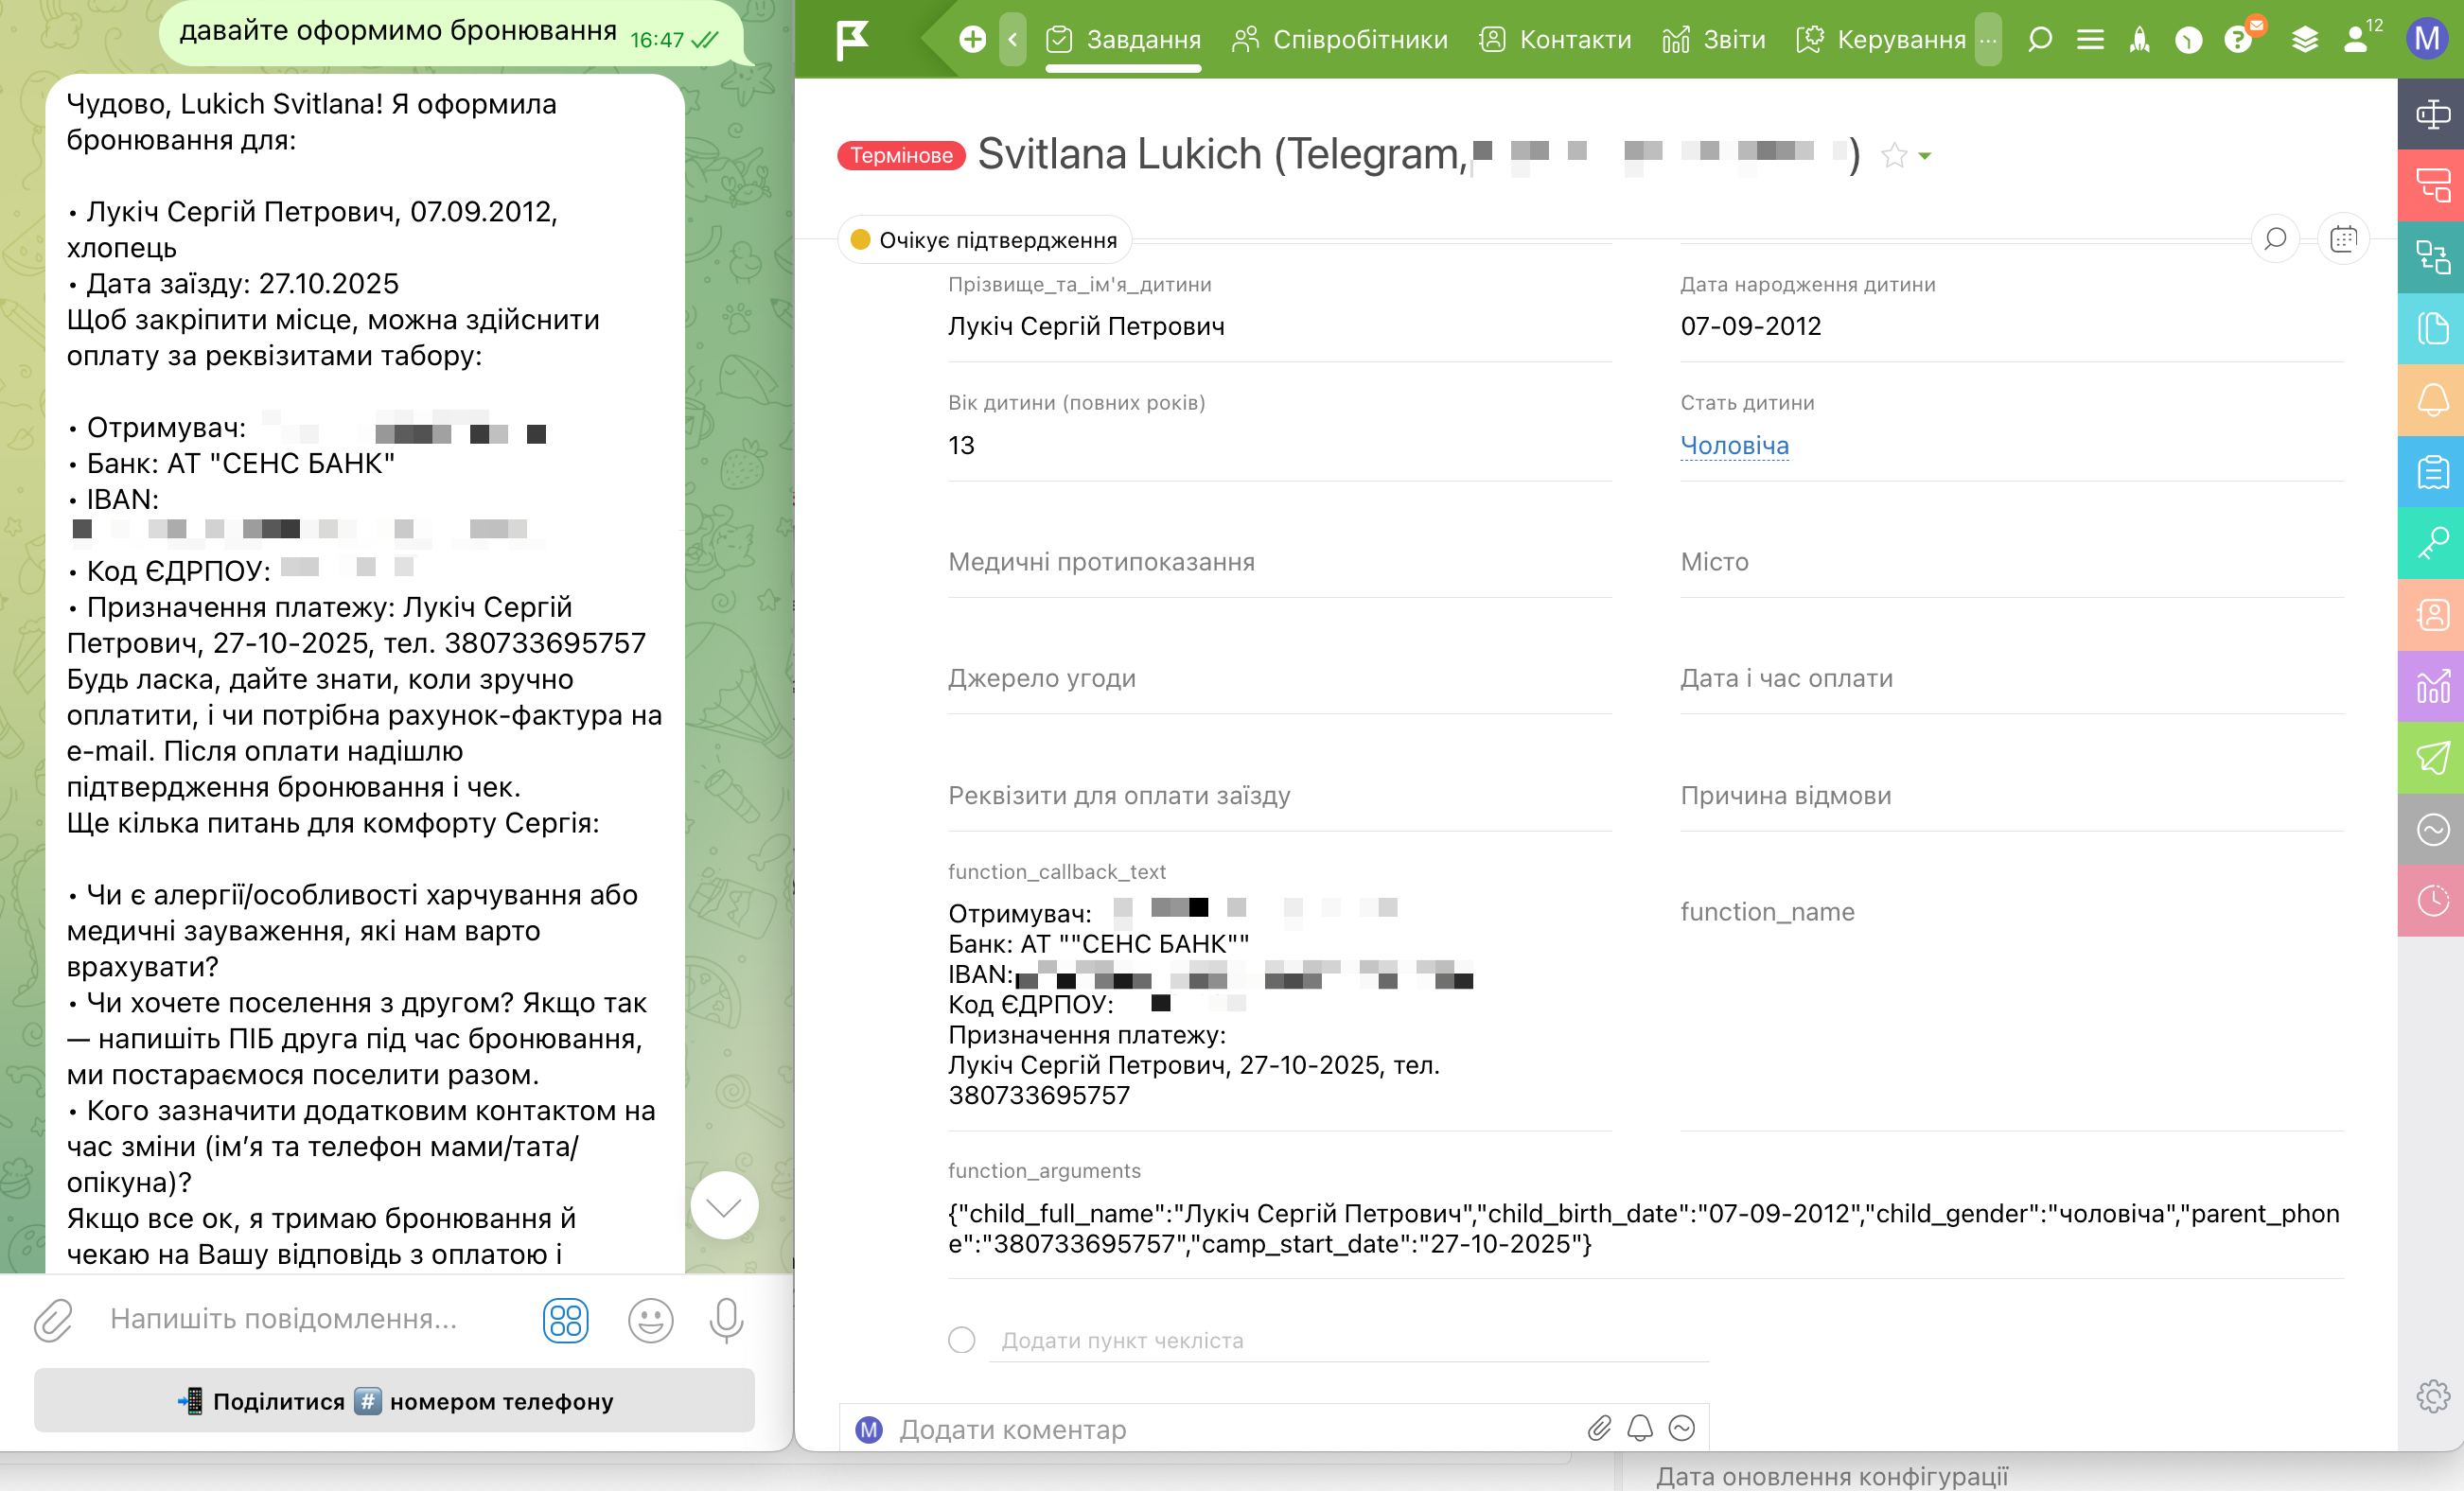
Task: Click the Telegram emoji smiley icon
Action: tap(650, 1320)
